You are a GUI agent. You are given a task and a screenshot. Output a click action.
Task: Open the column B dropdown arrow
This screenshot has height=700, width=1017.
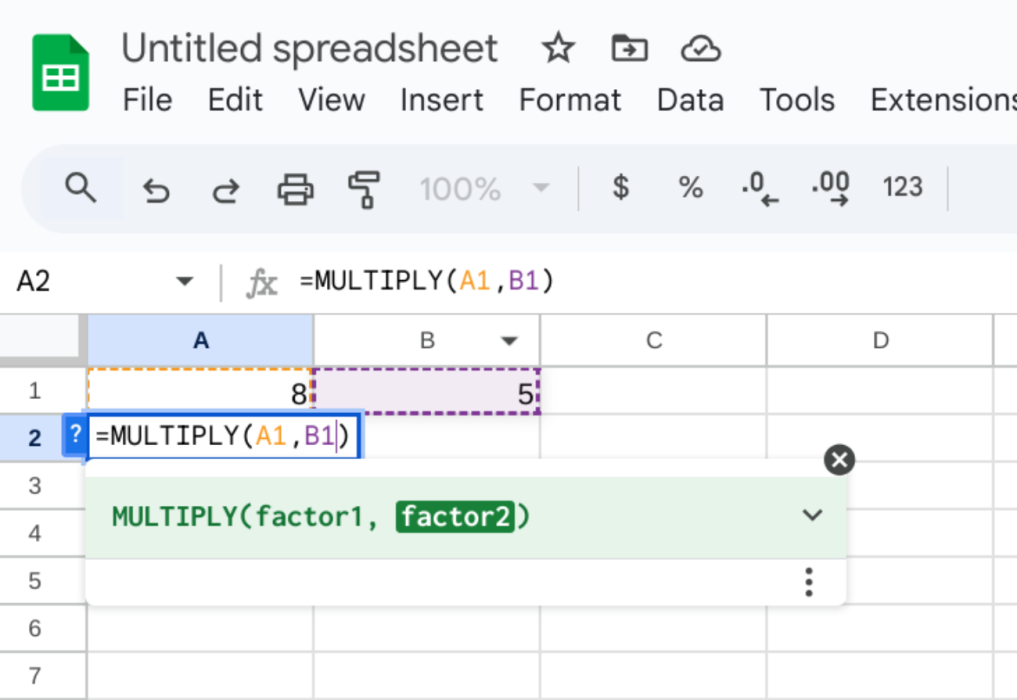(x=510, y=340)
